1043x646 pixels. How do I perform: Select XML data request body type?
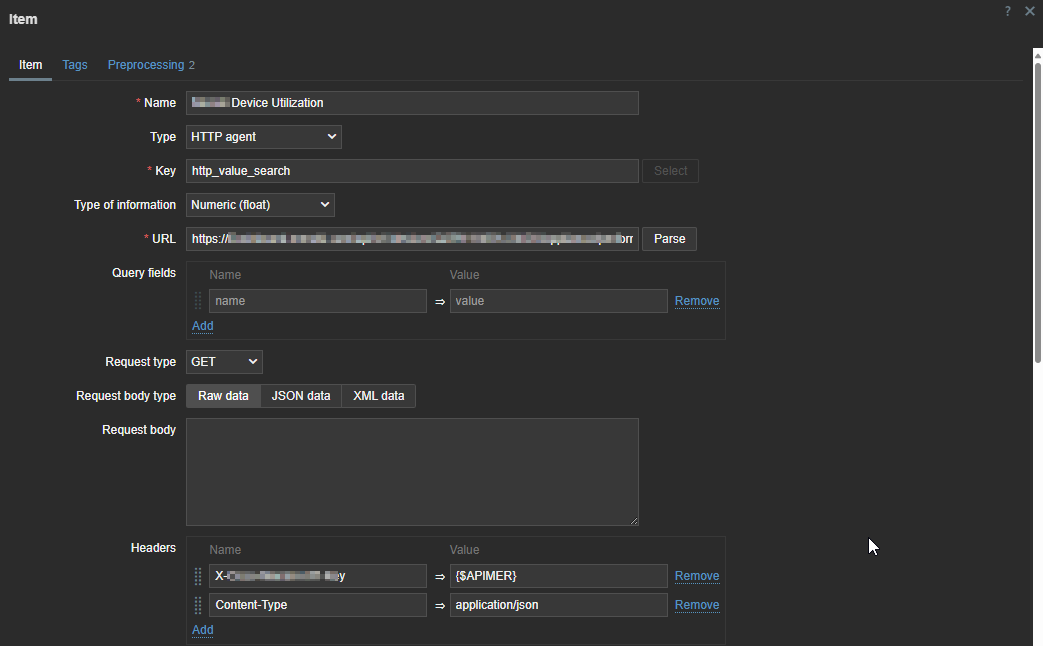pos(378,396)
